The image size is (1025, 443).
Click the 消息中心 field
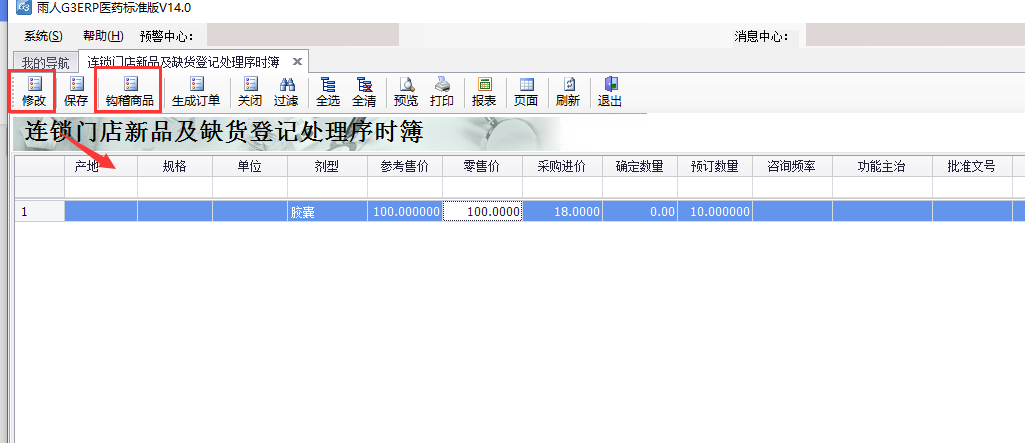915,35
